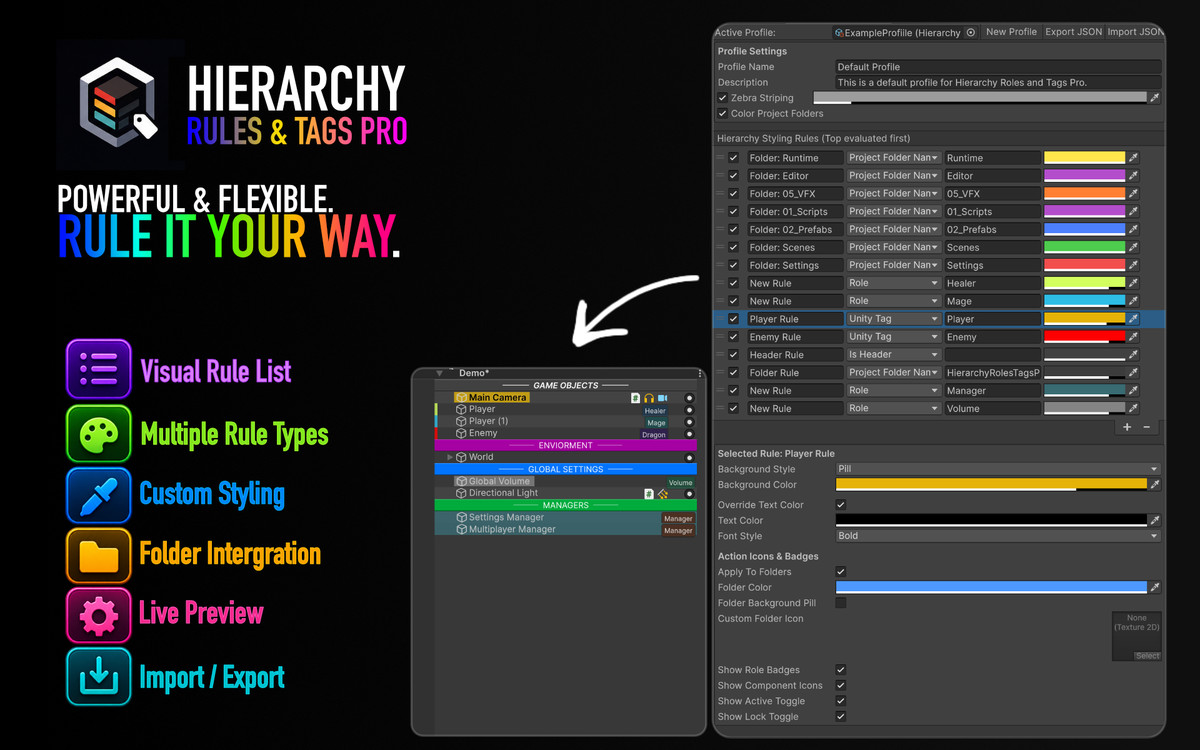The image size is (1200, 750).
Task: Select Multiplayer Manager in the hierarchy
Action: point(512,530)
